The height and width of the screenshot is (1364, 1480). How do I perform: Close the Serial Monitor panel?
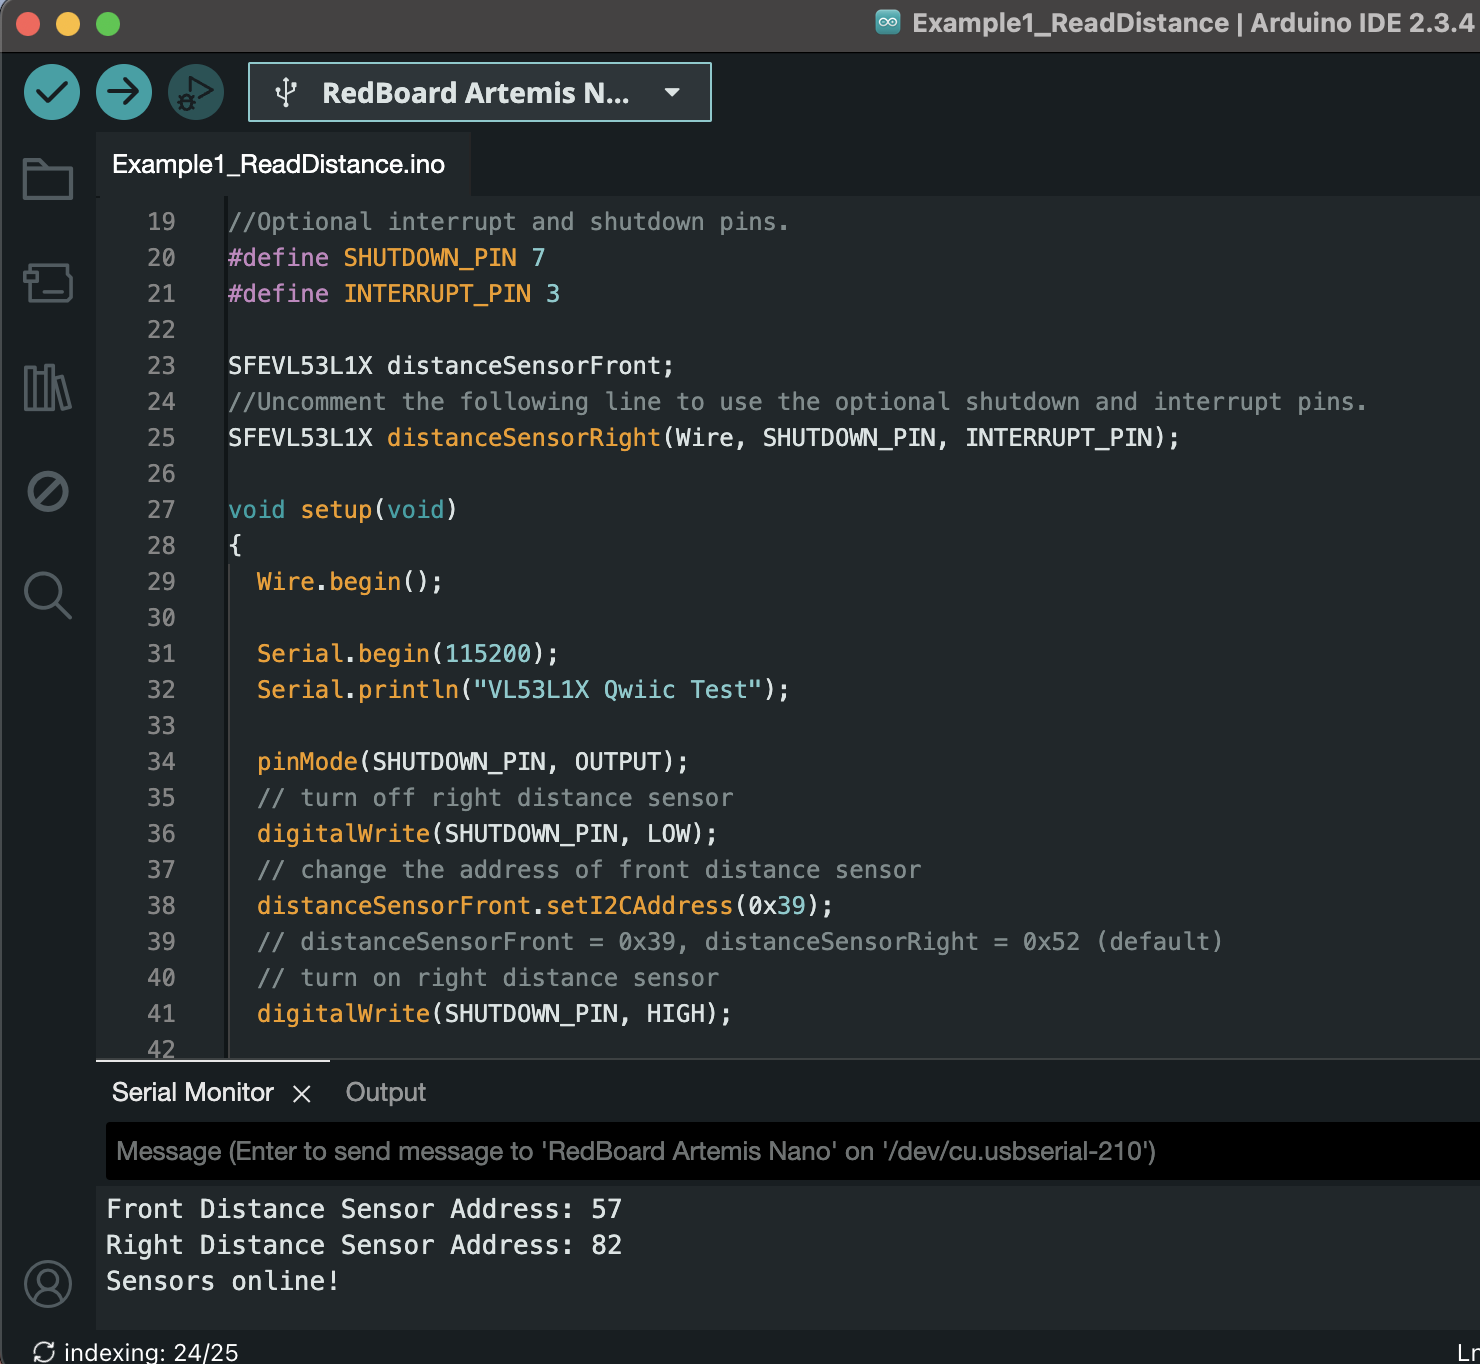click(302, 1094)
